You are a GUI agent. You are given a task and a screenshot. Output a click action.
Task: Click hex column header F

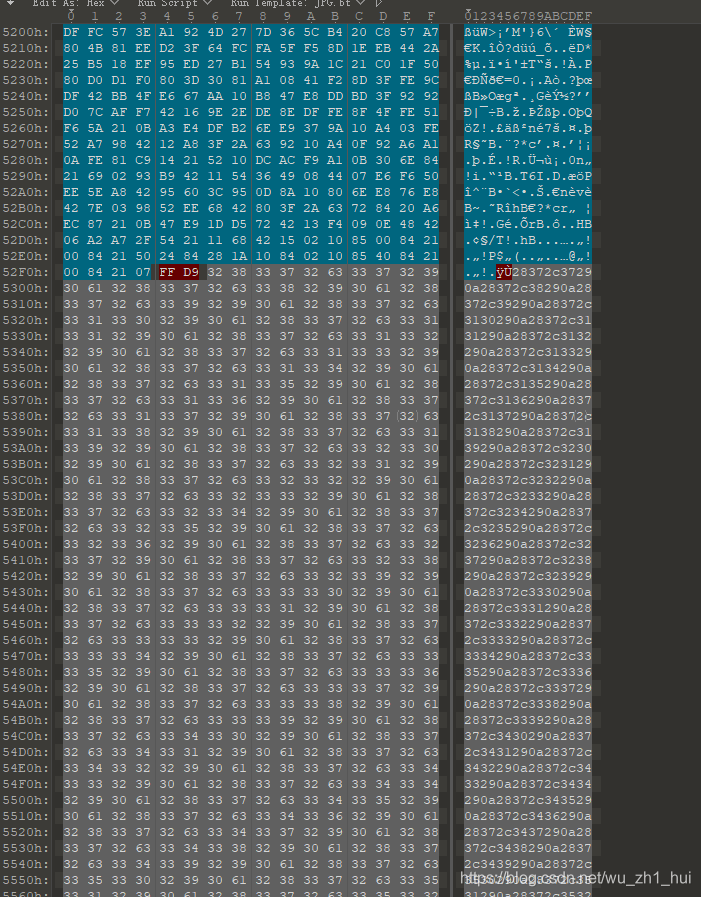point(431,16)
